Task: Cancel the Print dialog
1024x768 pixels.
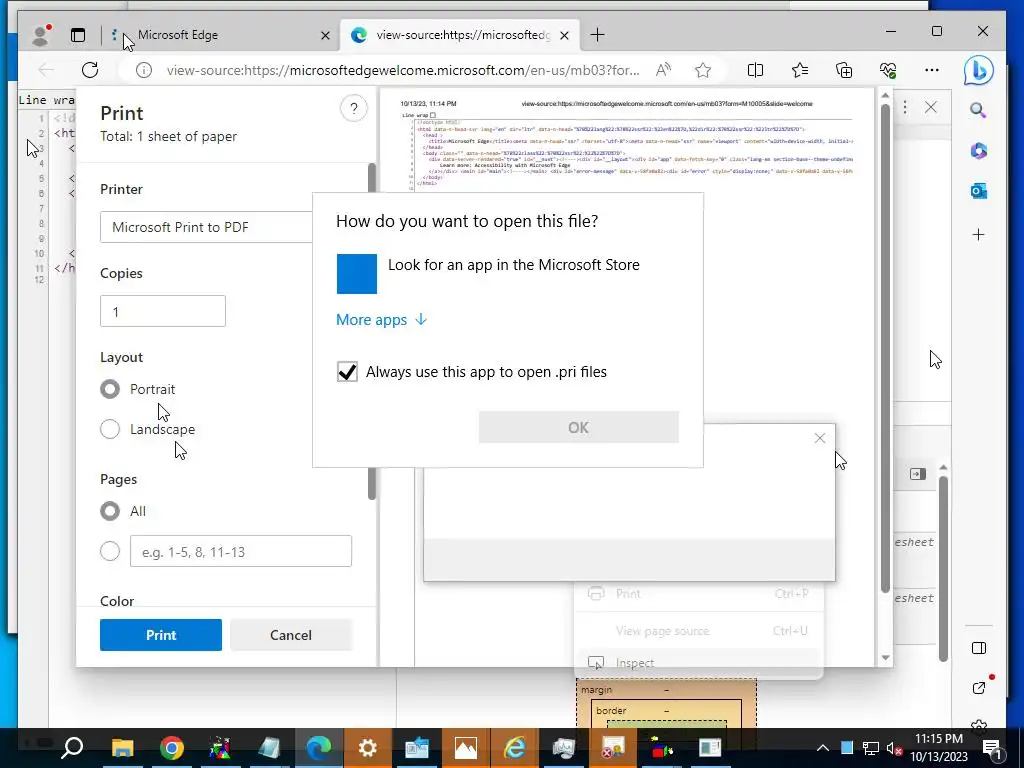Action: point(291,635)
